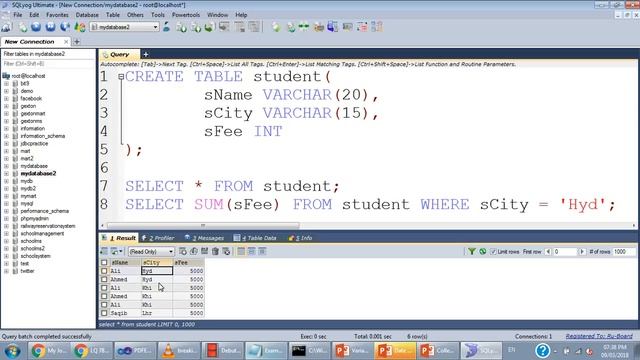The height and width of the screenshot is (360, 640).
Task: Click the green refresh icon next to filter
Action: [482, 251]
